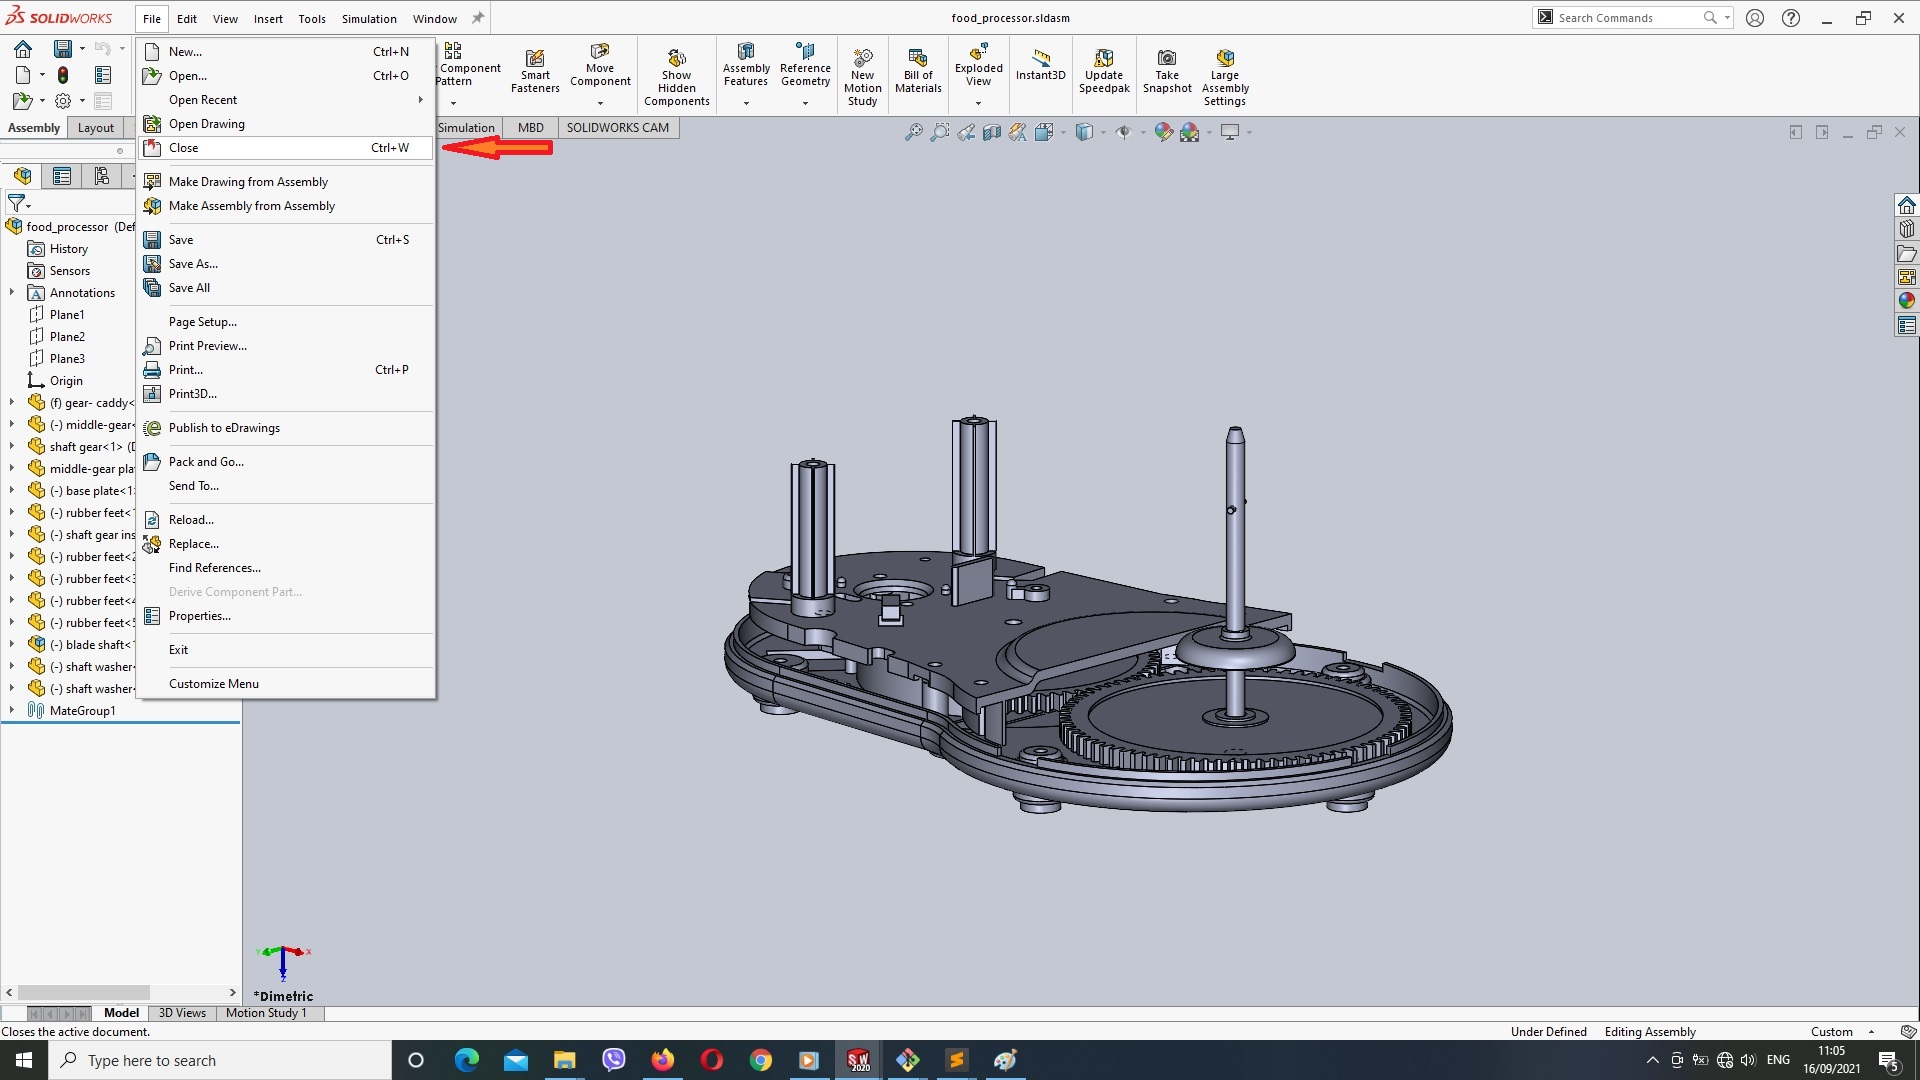Open Design Library in task pane
The height and width of the screenshot is (1080, 1920).
click(1906, 229)
